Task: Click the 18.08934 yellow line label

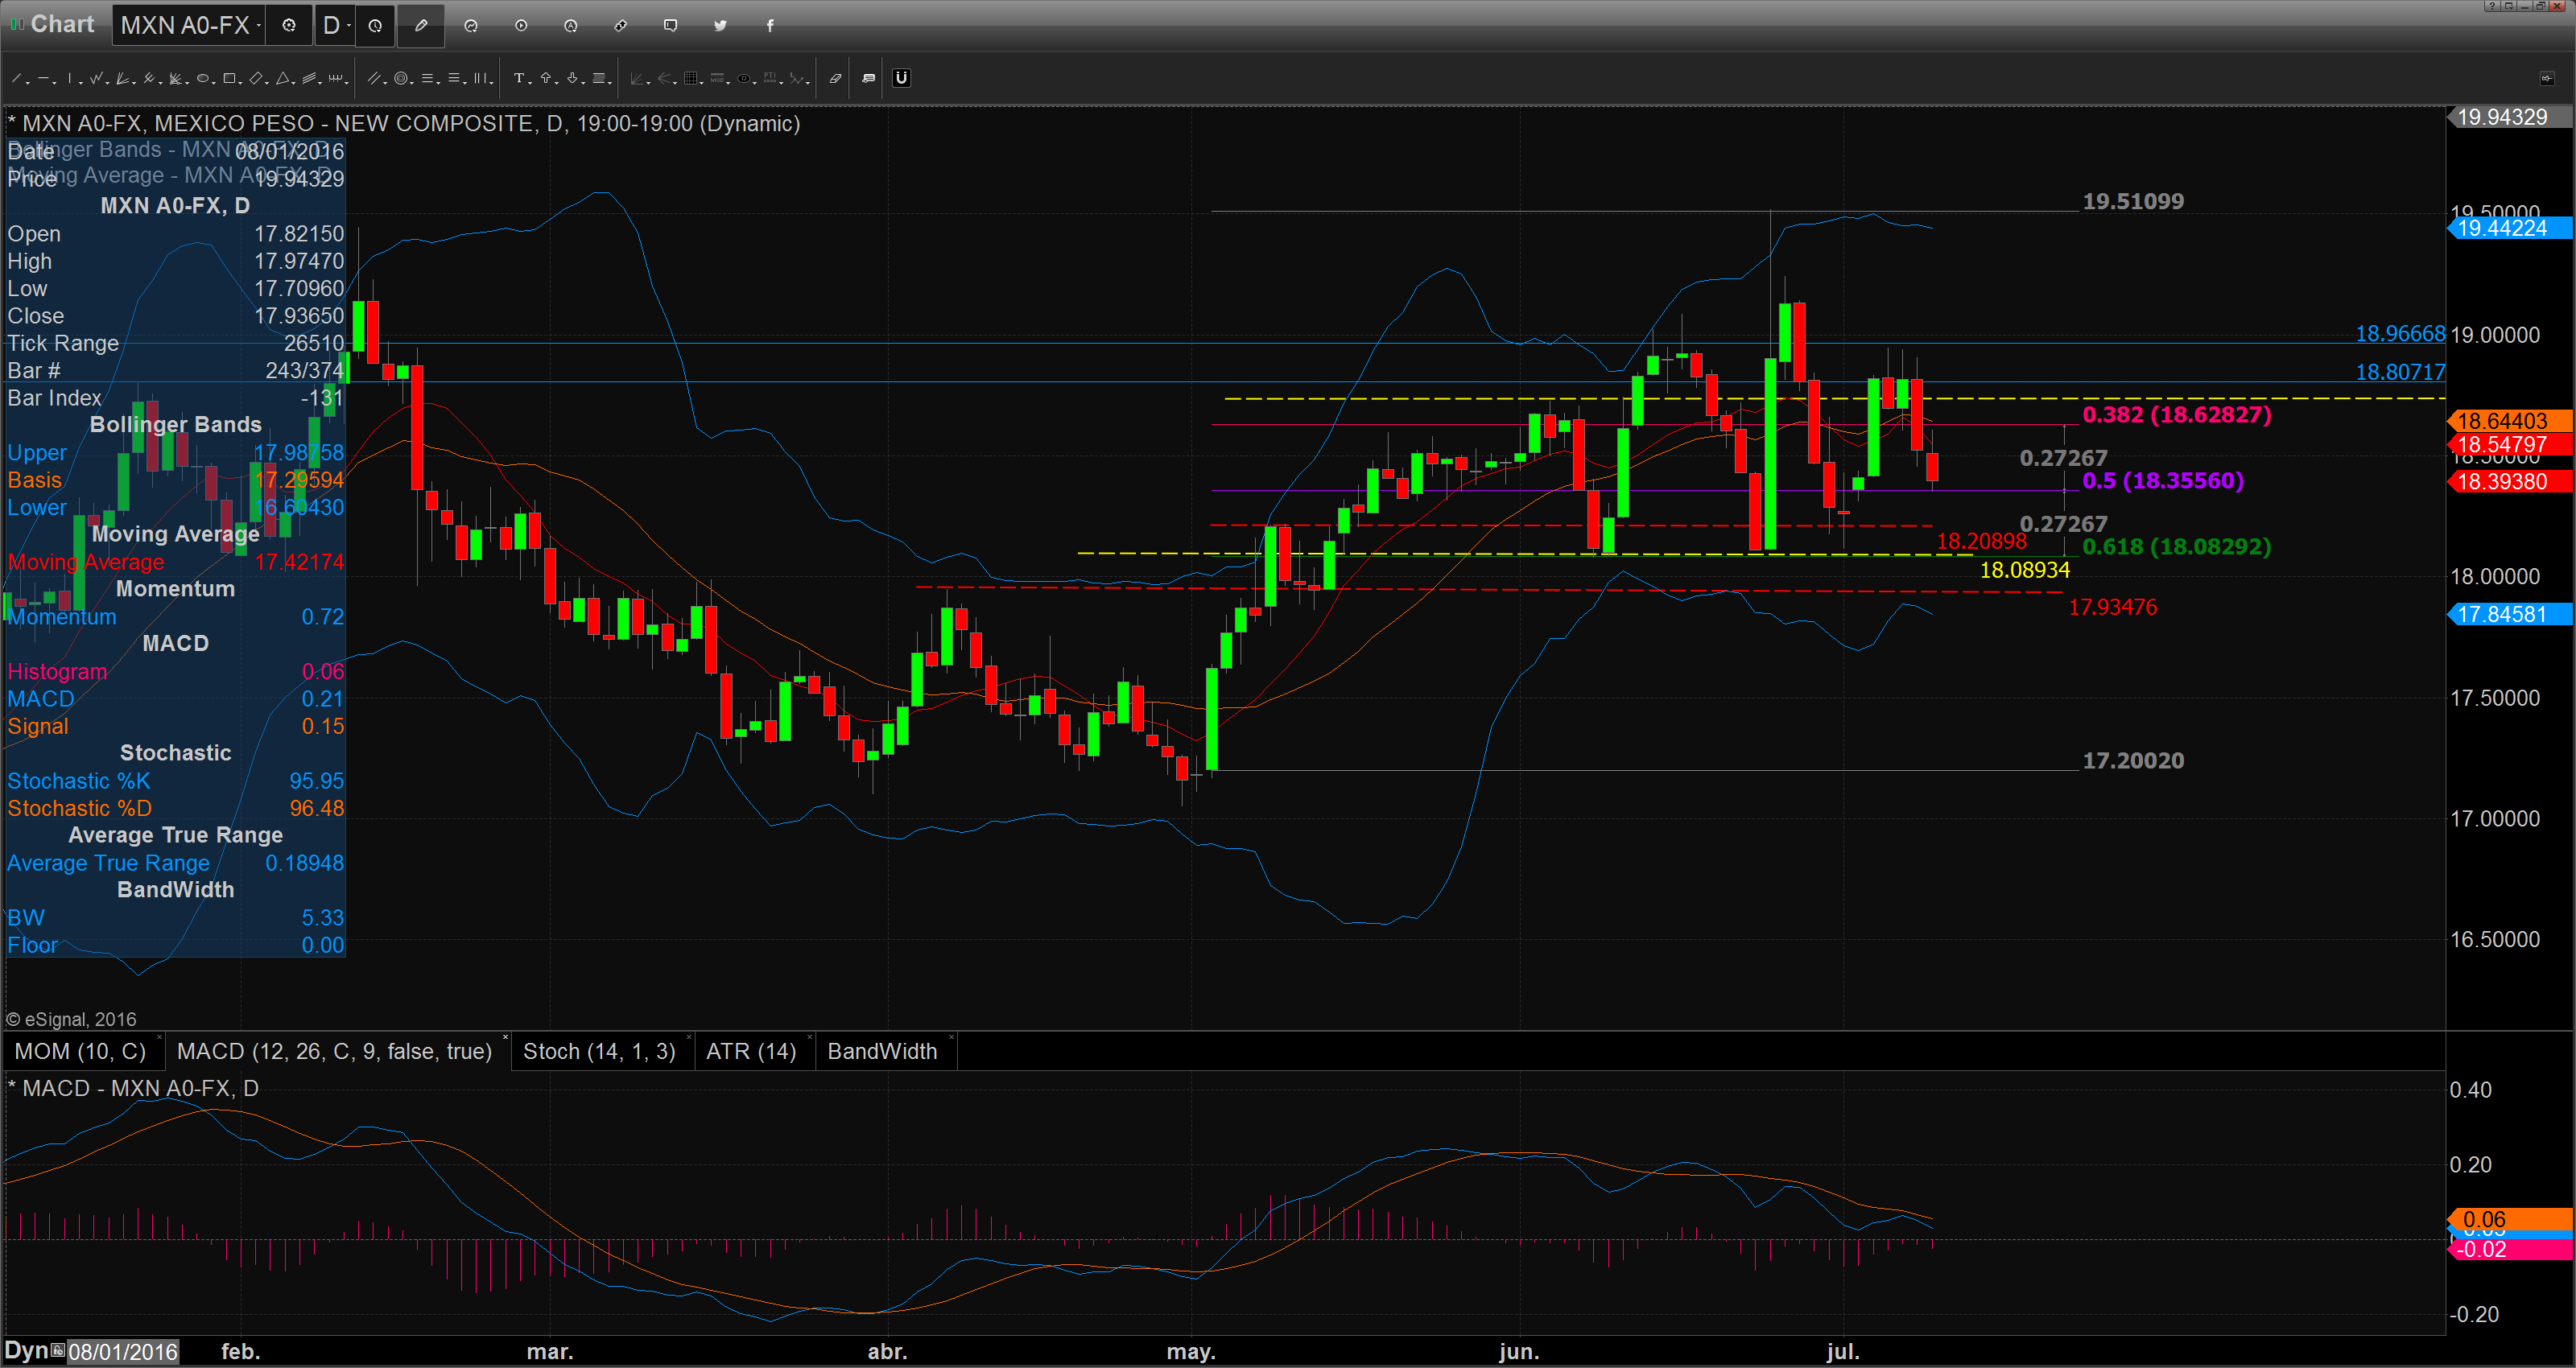Action: pyautogui.click(x=2024, y=570)
